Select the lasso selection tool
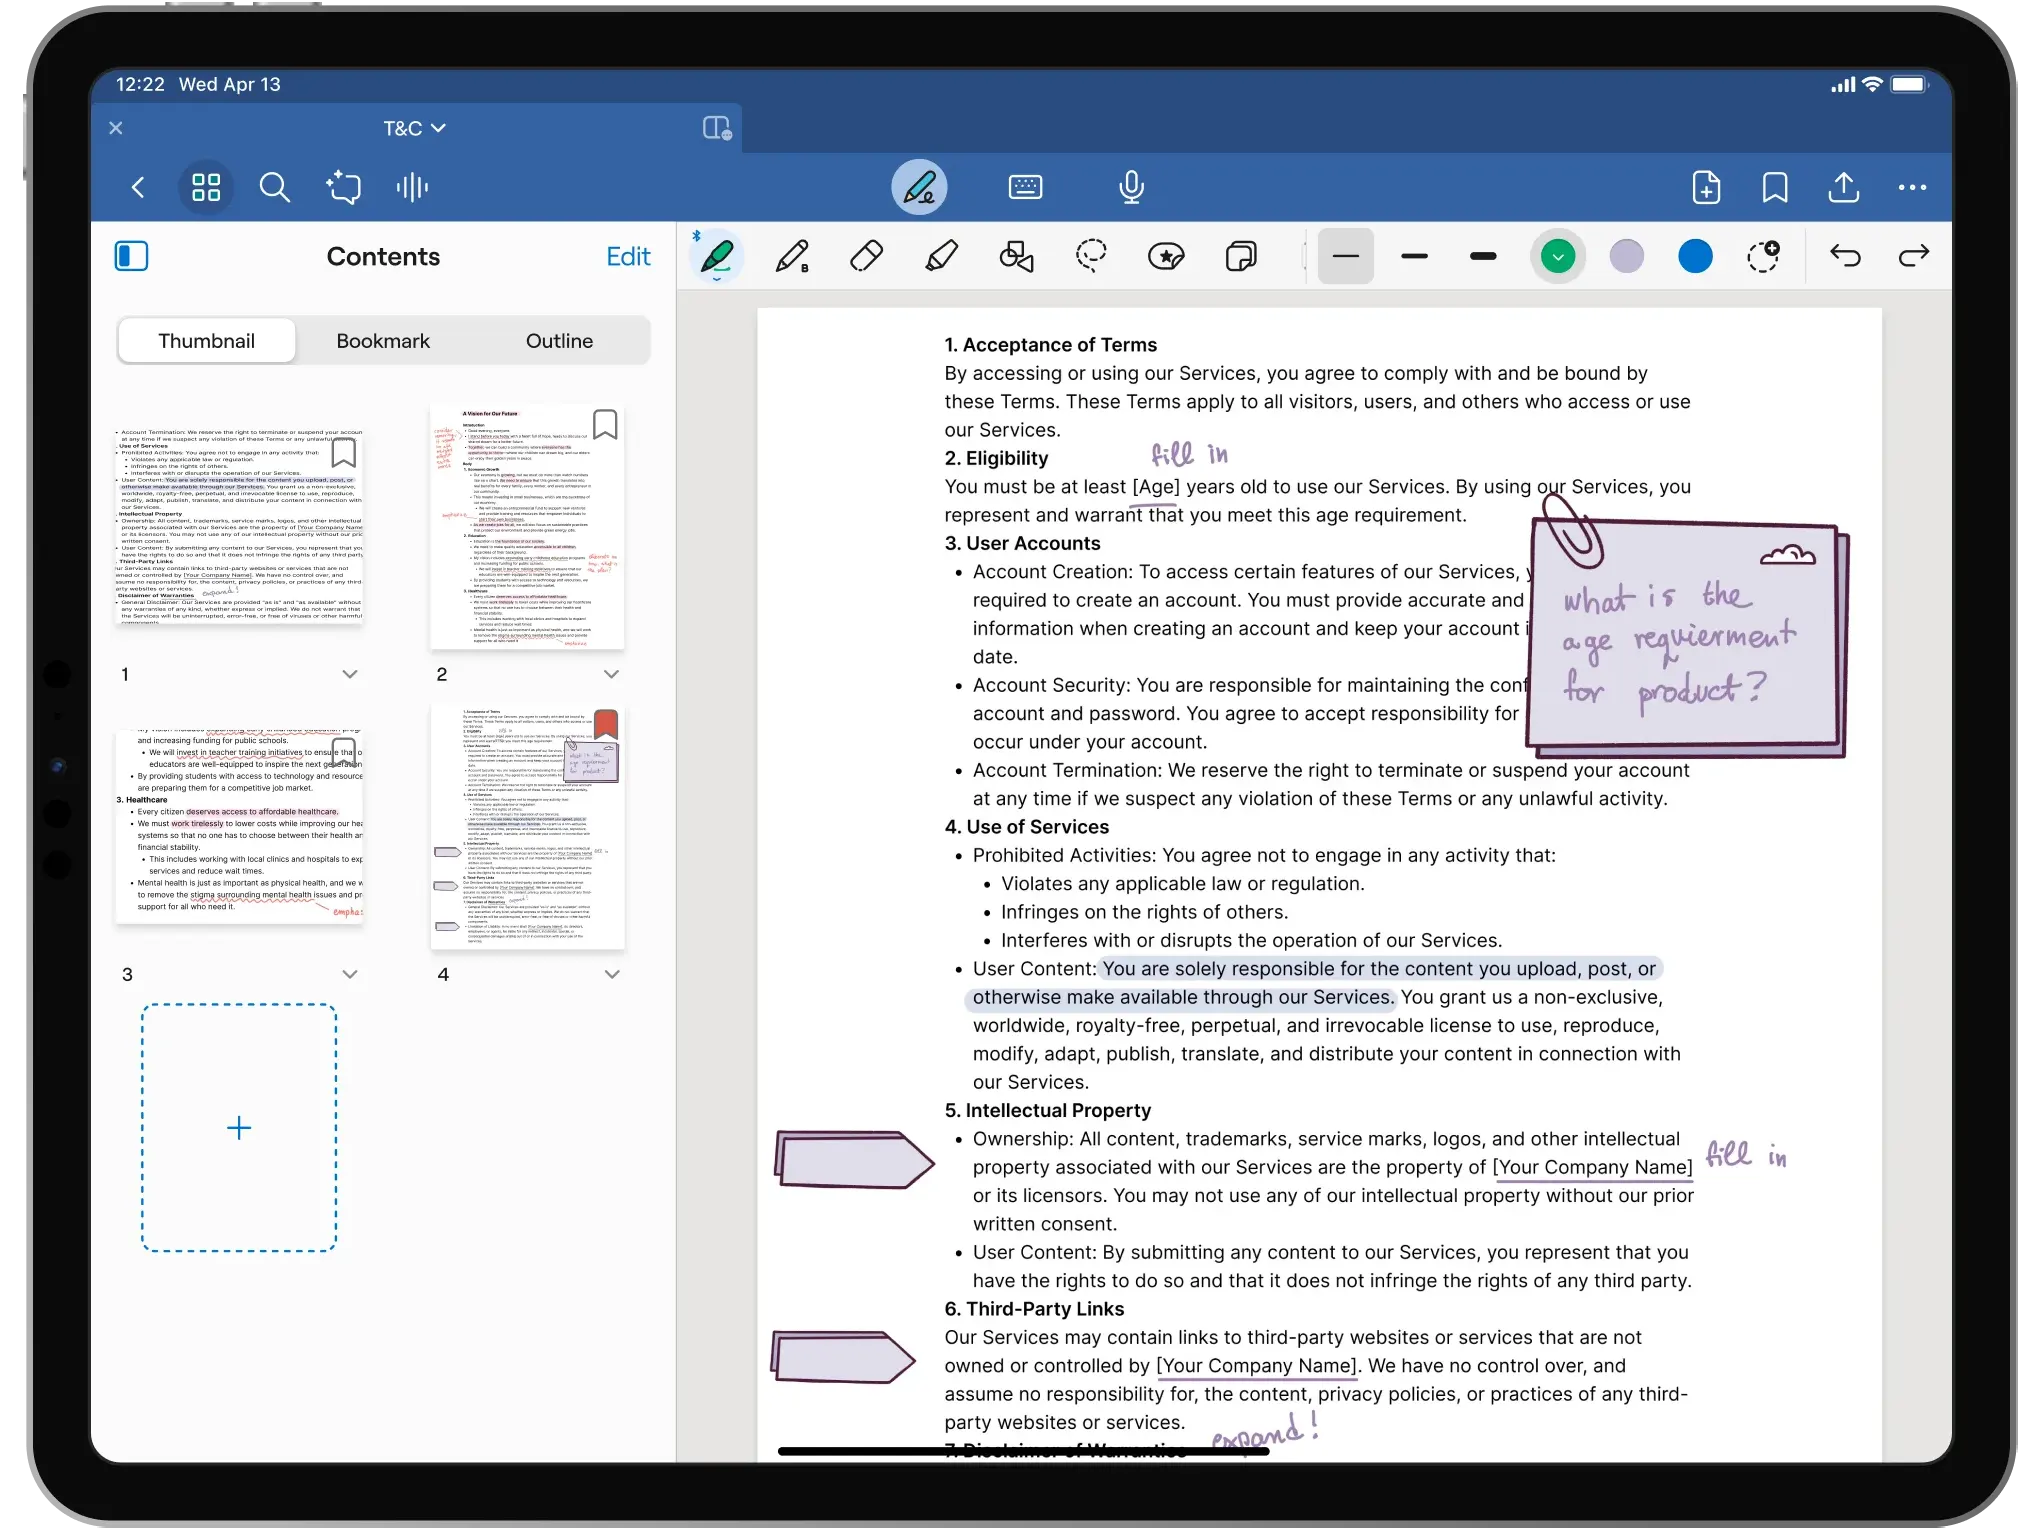Viewport: 2040px width, 1530px height. pyautogui.click(x=1091, y=257)
